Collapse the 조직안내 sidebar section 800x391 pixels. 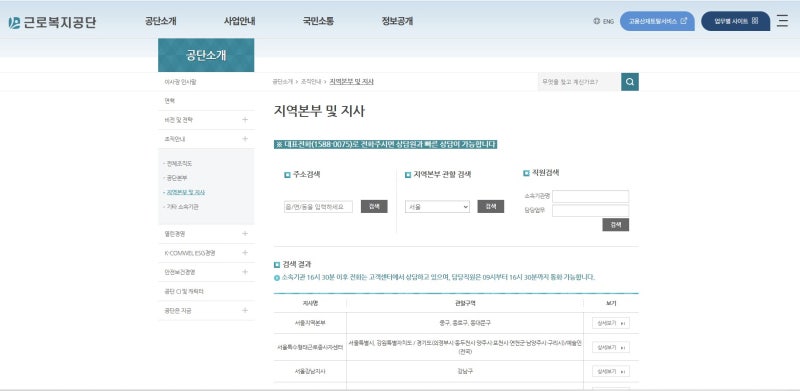click(x=245, y=139)
